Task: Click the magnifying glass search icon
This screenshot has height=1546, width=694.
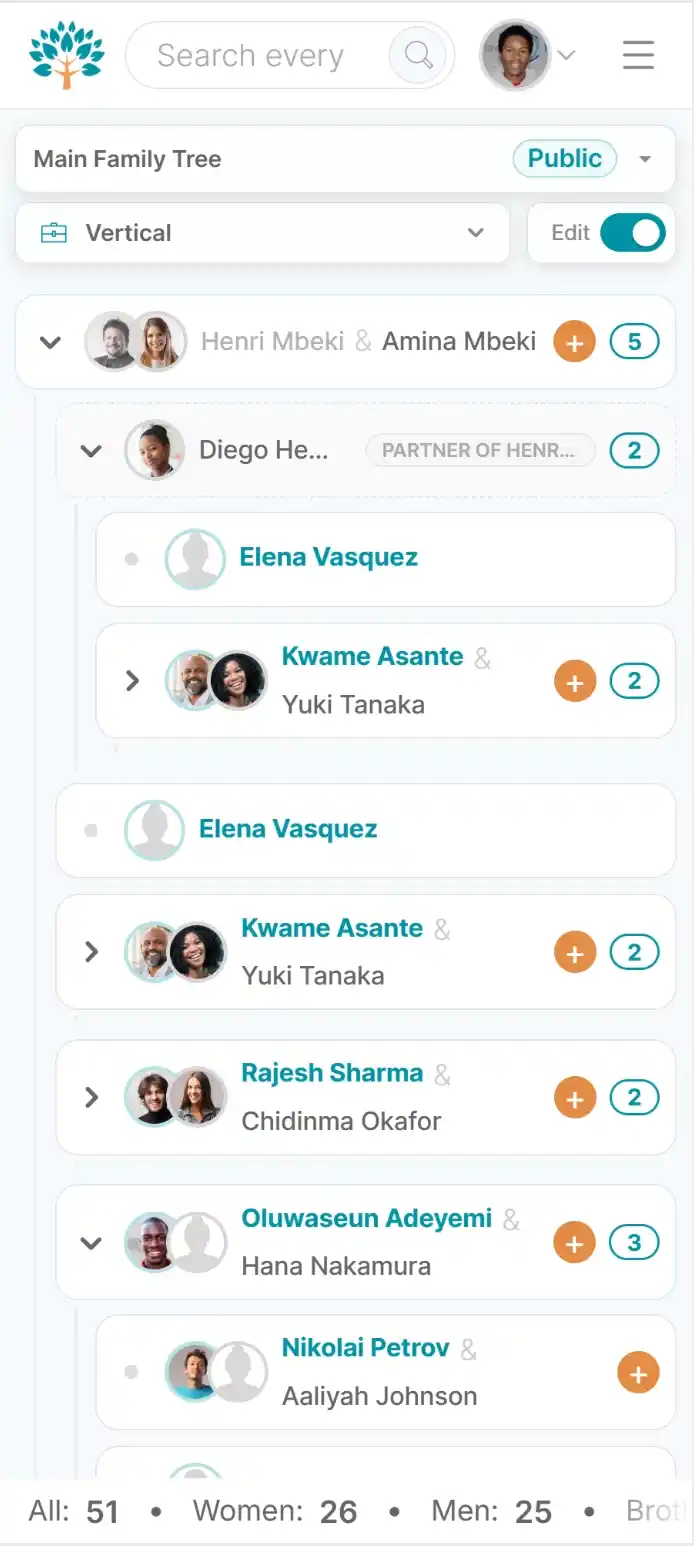Action: (418, 54)
